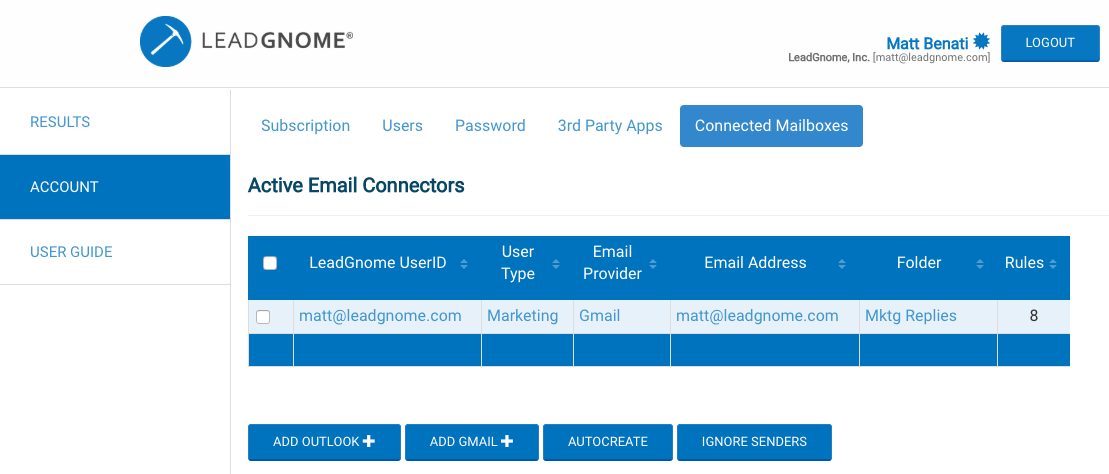Click the plus icon on Add Gmail

[506, 441]
